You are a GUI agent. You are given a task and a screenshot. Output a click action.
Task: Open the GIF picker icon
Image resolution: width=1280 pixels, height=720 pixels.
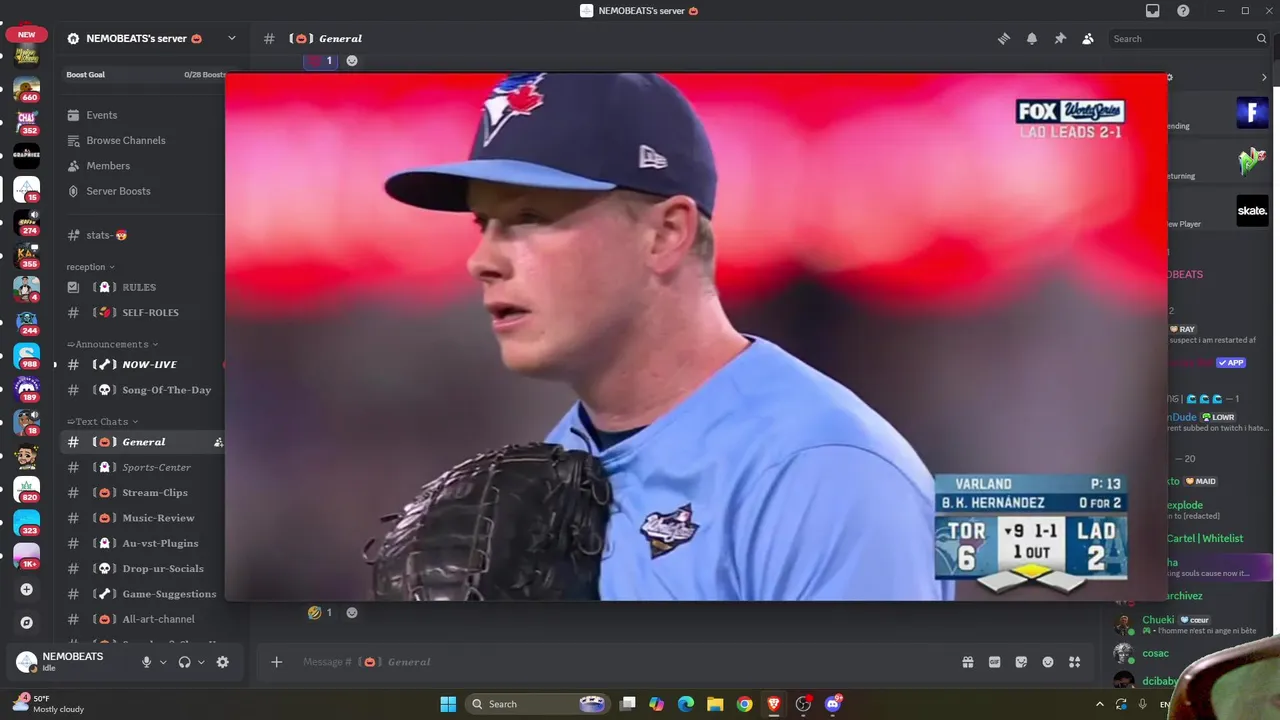(x=995, y=662)
